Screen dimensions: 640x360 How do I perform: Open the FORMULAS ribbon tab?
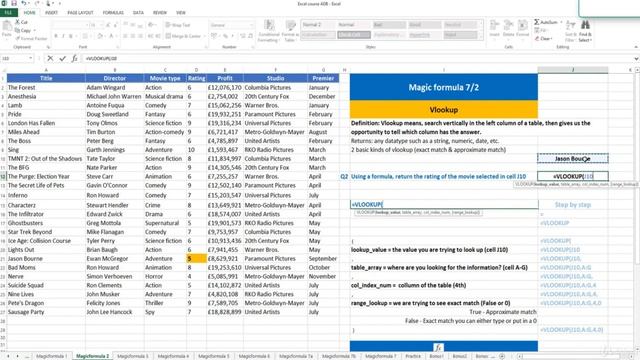point(113,13)
